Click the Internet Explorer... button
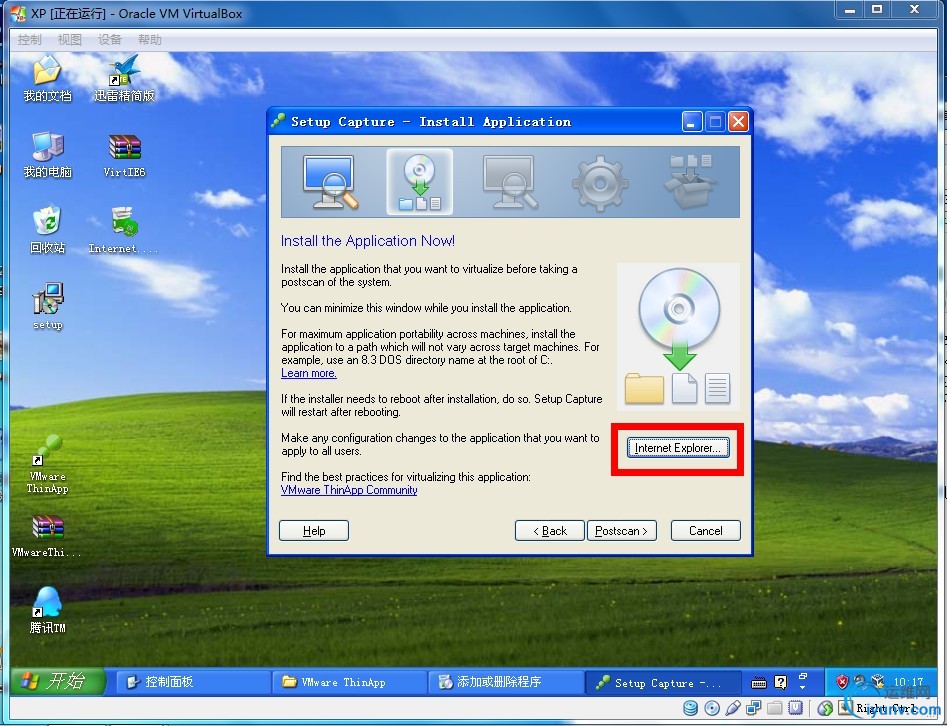The width and height of the screenshot is (947, 726). point(678,448)
